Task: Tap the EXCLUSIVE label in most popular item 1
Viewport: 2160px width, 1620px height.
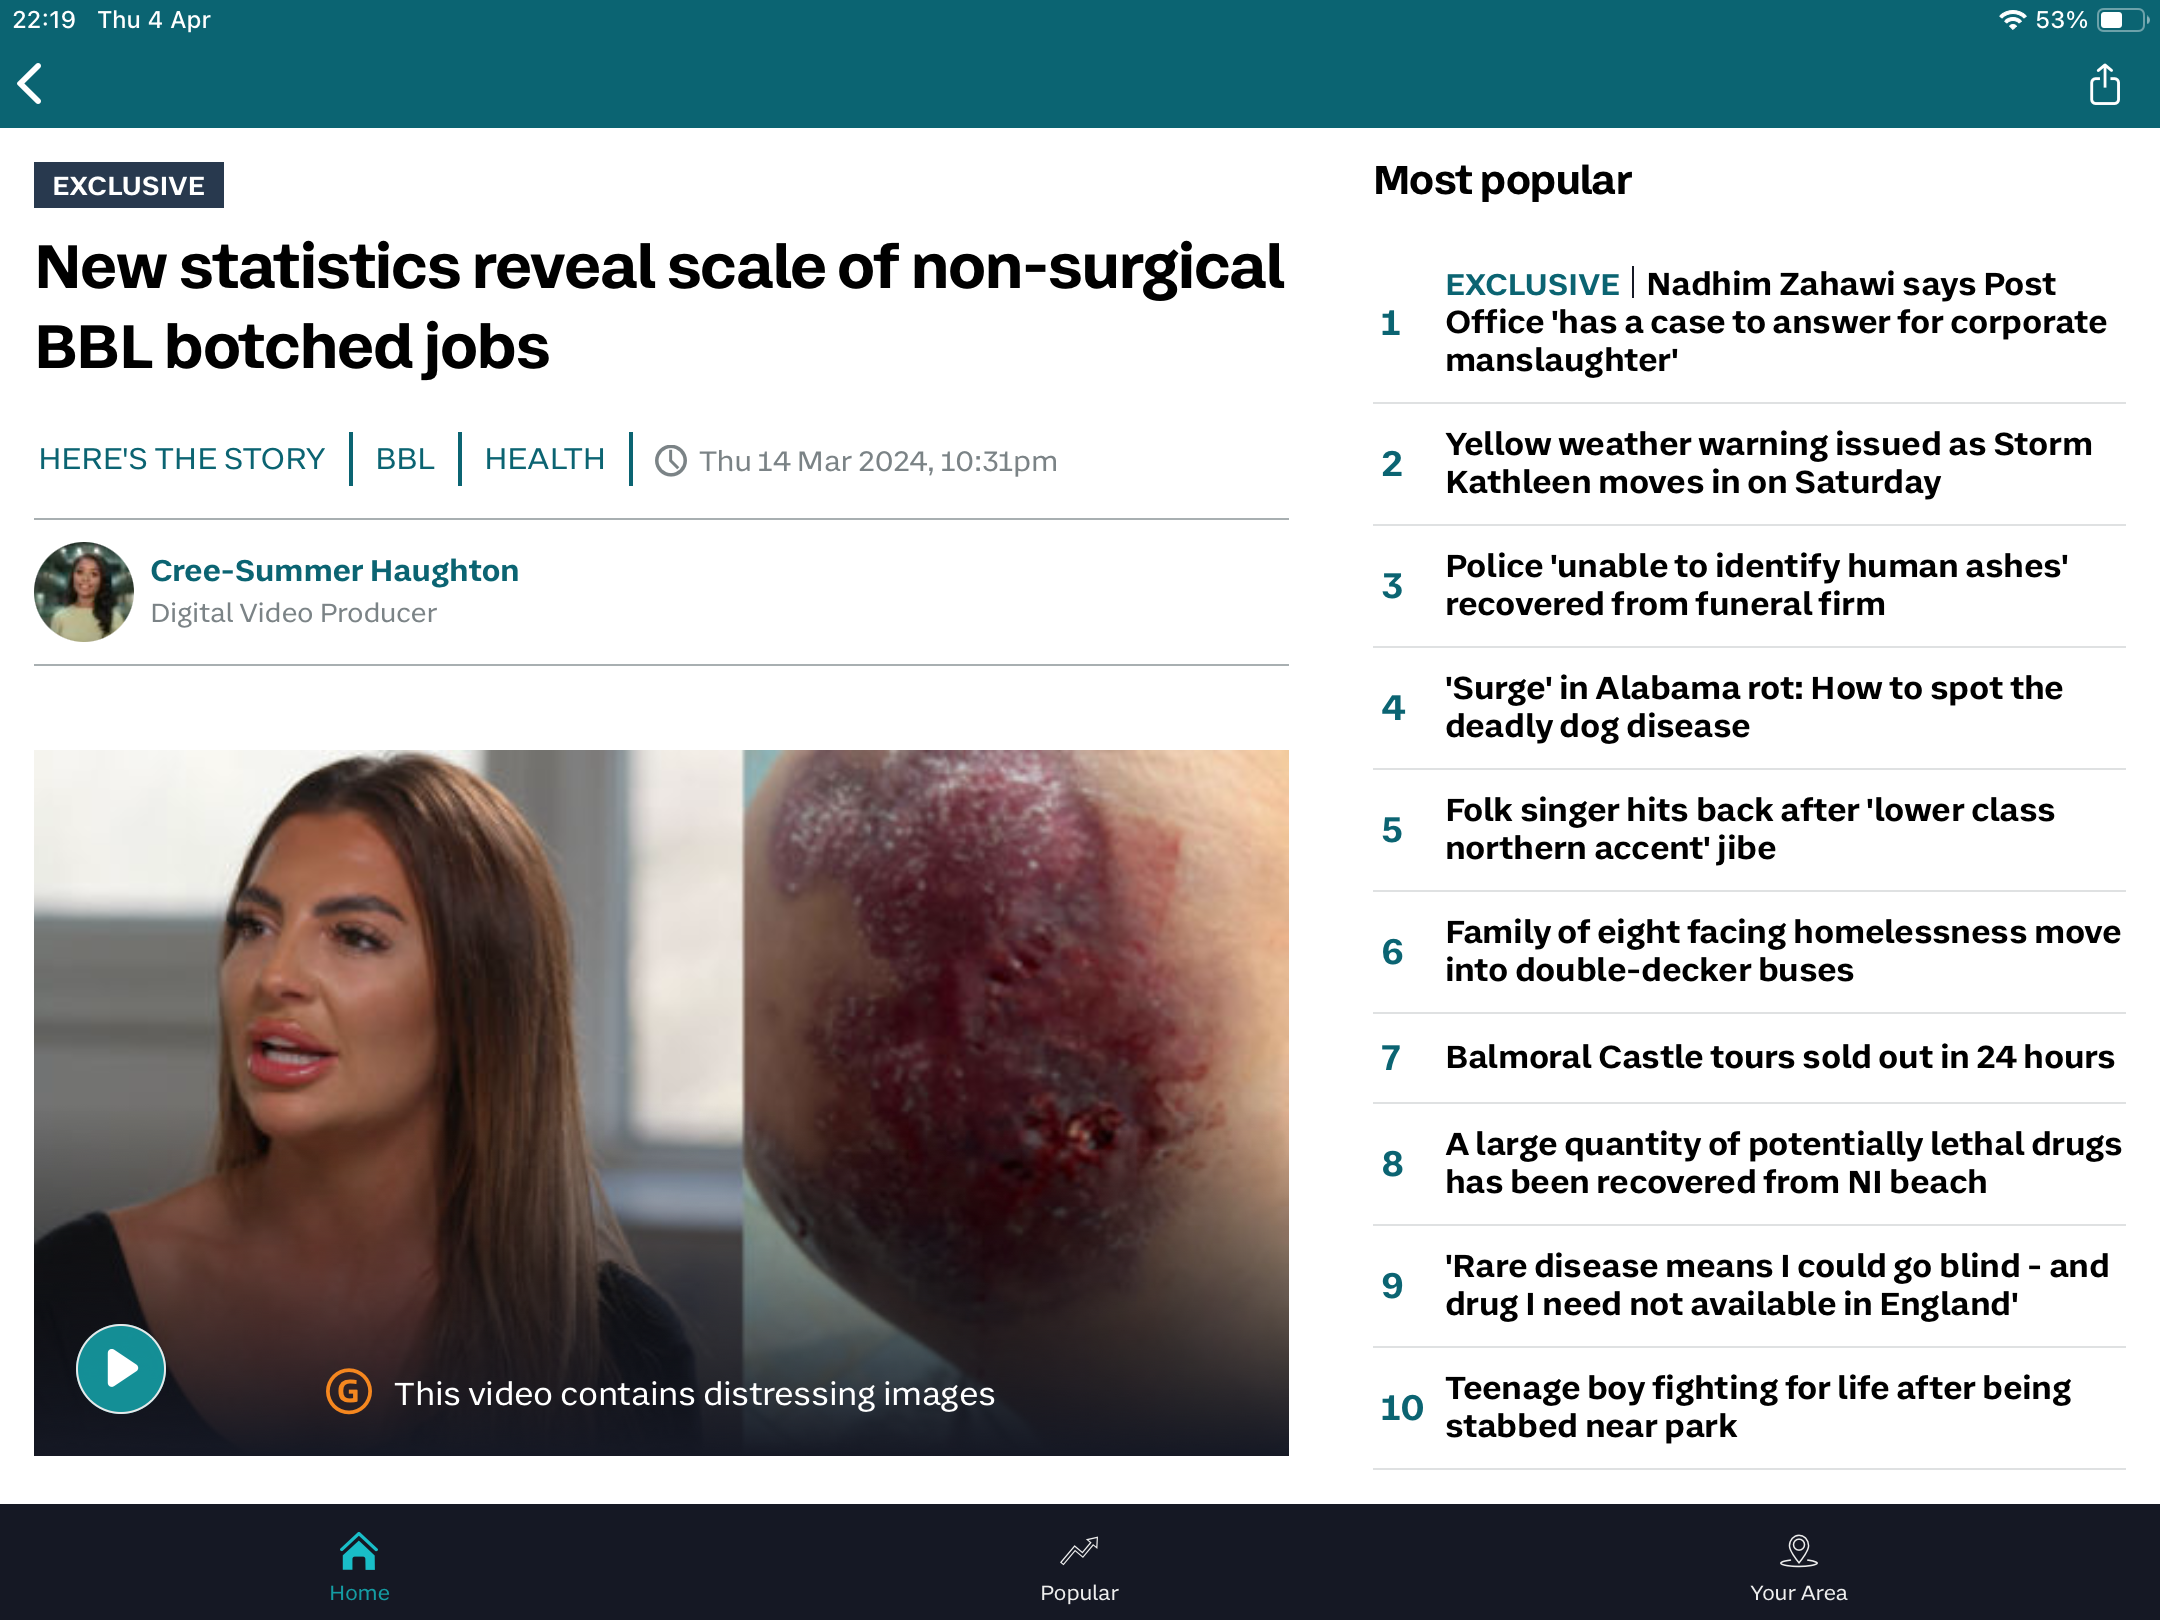Action: tap(1532, 285)
